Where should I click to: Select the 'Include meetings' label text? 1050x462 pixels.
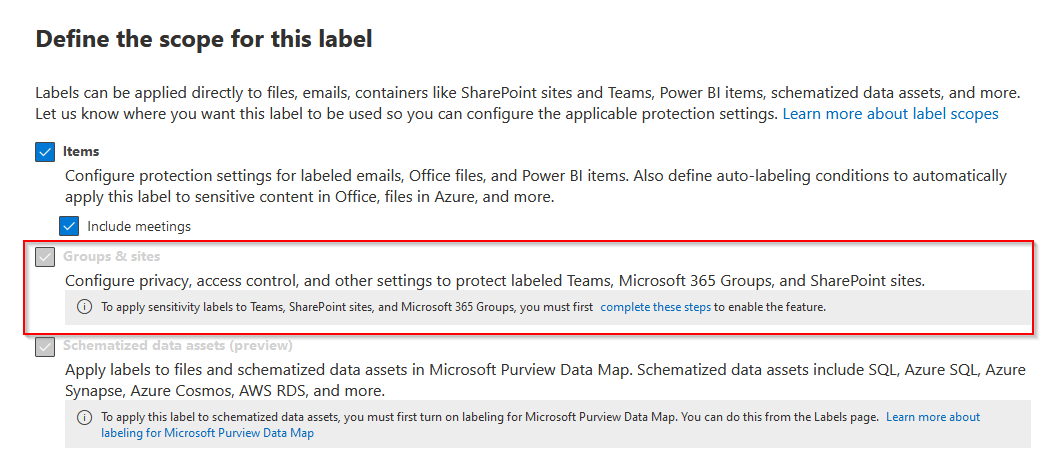[139, 226]
